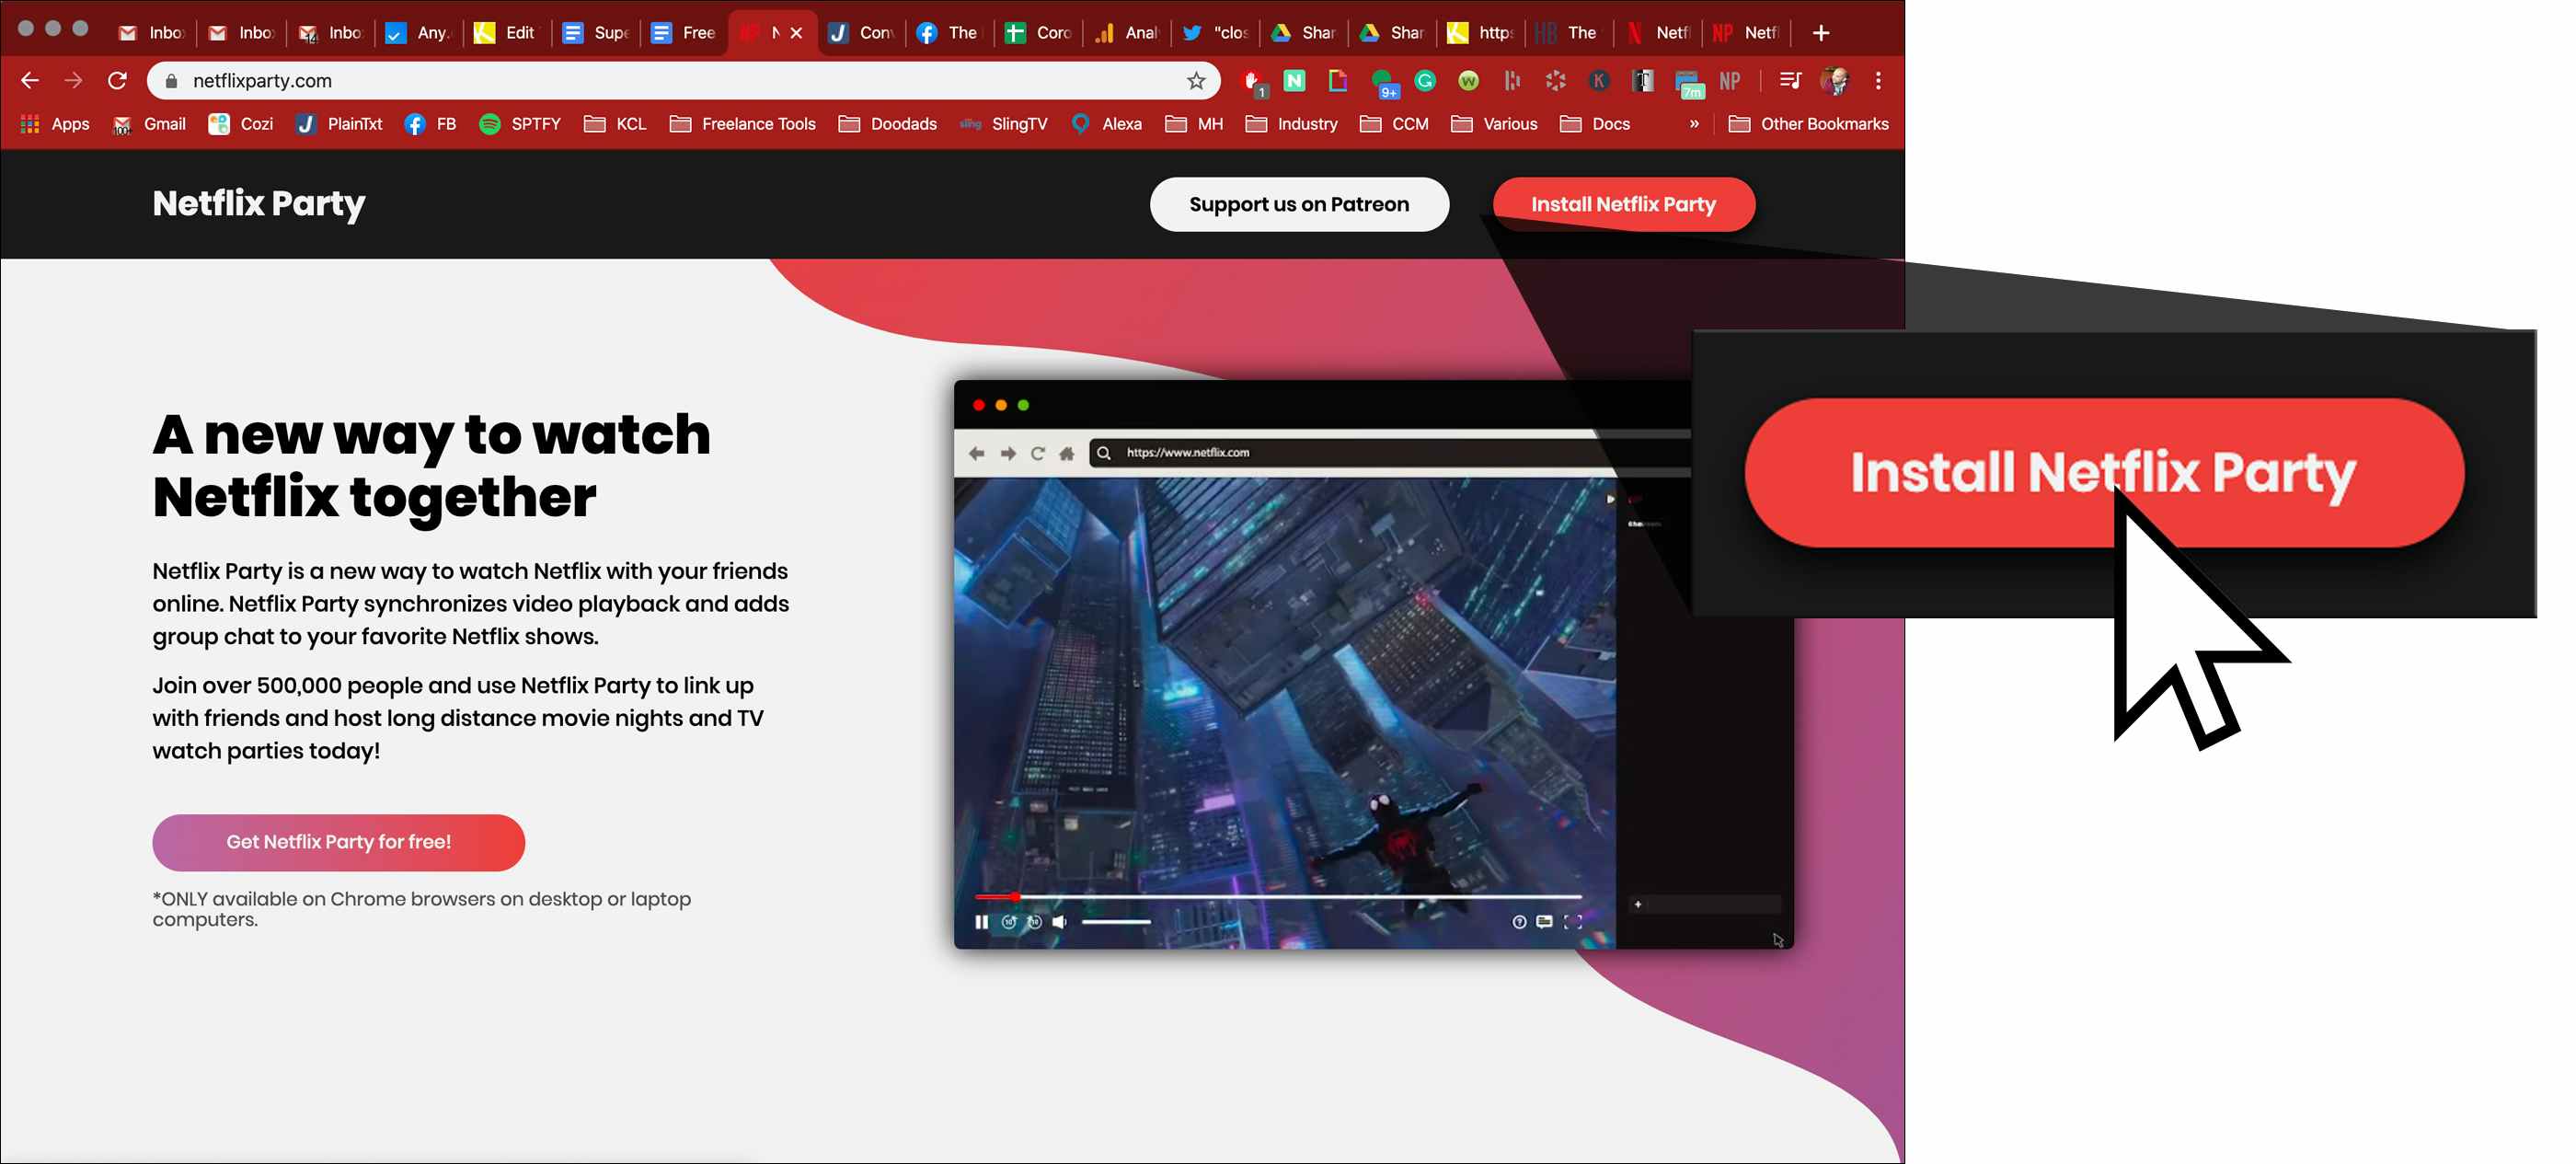Bookmark this page with the star icon

[1196, 81]
